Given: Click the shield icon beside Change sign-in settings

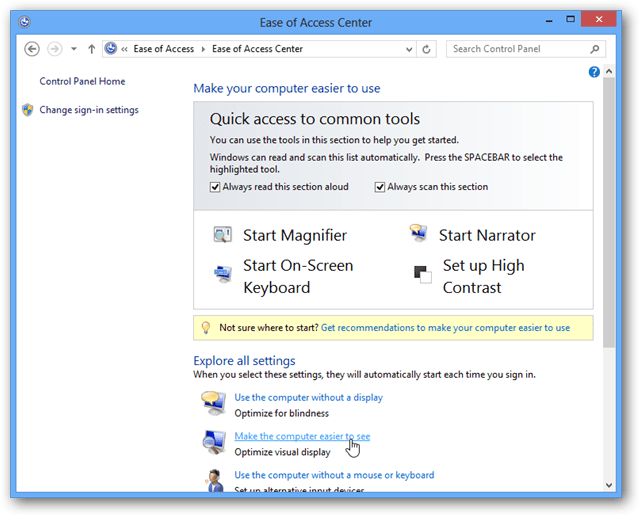Looking at the screenshot, I should pyautogui.click(x=28, y=110).
